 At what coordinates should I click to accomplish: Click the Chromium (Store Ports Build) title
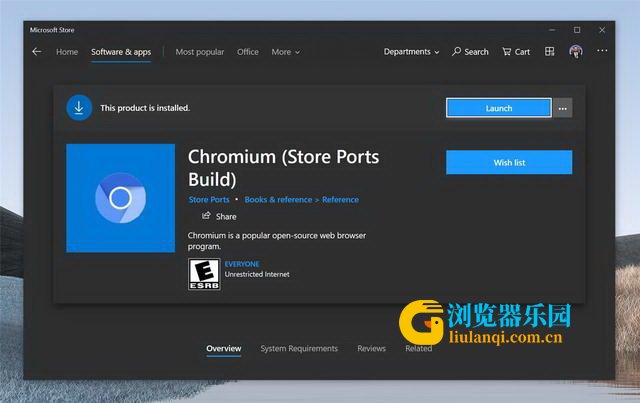[x=284, y=168]
